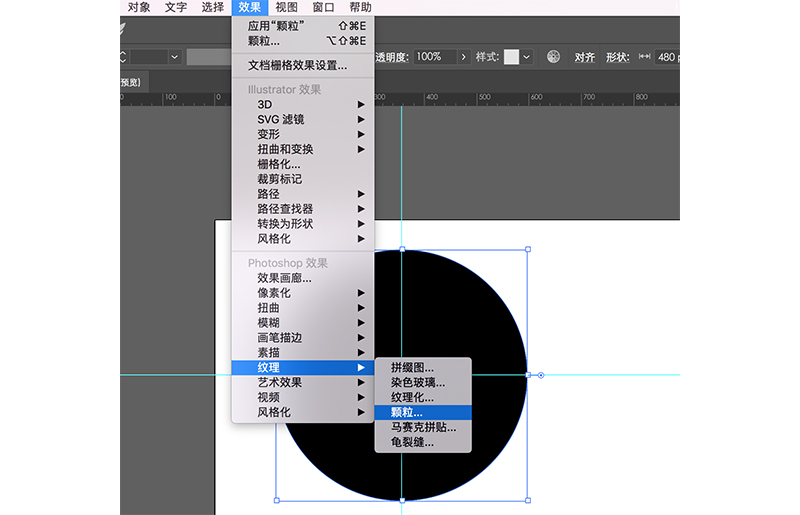
Task: Select 裁剪标记 effect
Action: point(303,179)
